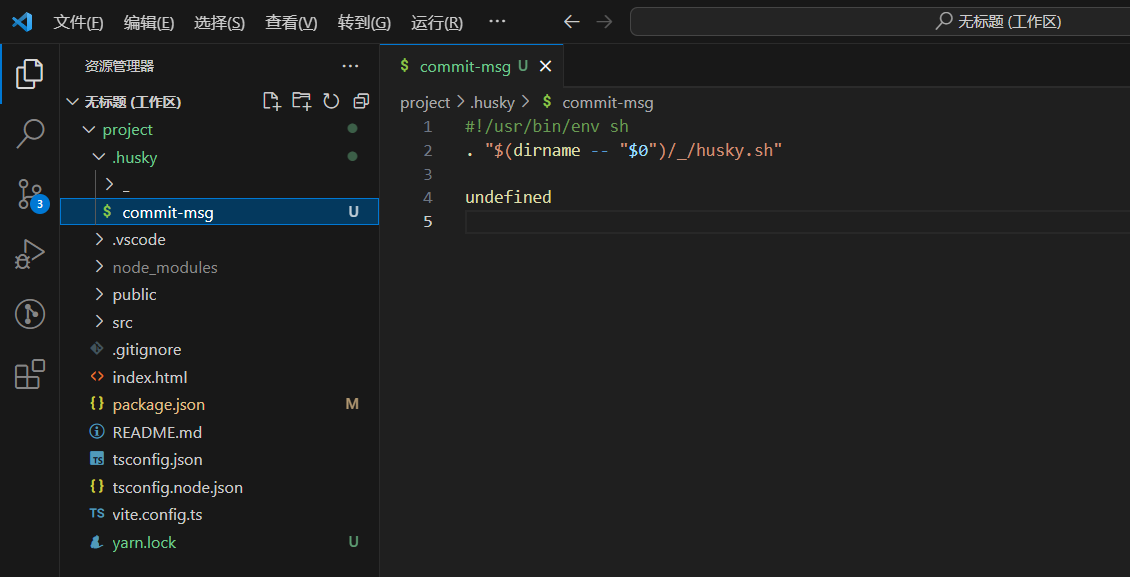The image size is (1130, 577).
Task: Show more menu bar items overflow
Action: [x=497, y=22]
